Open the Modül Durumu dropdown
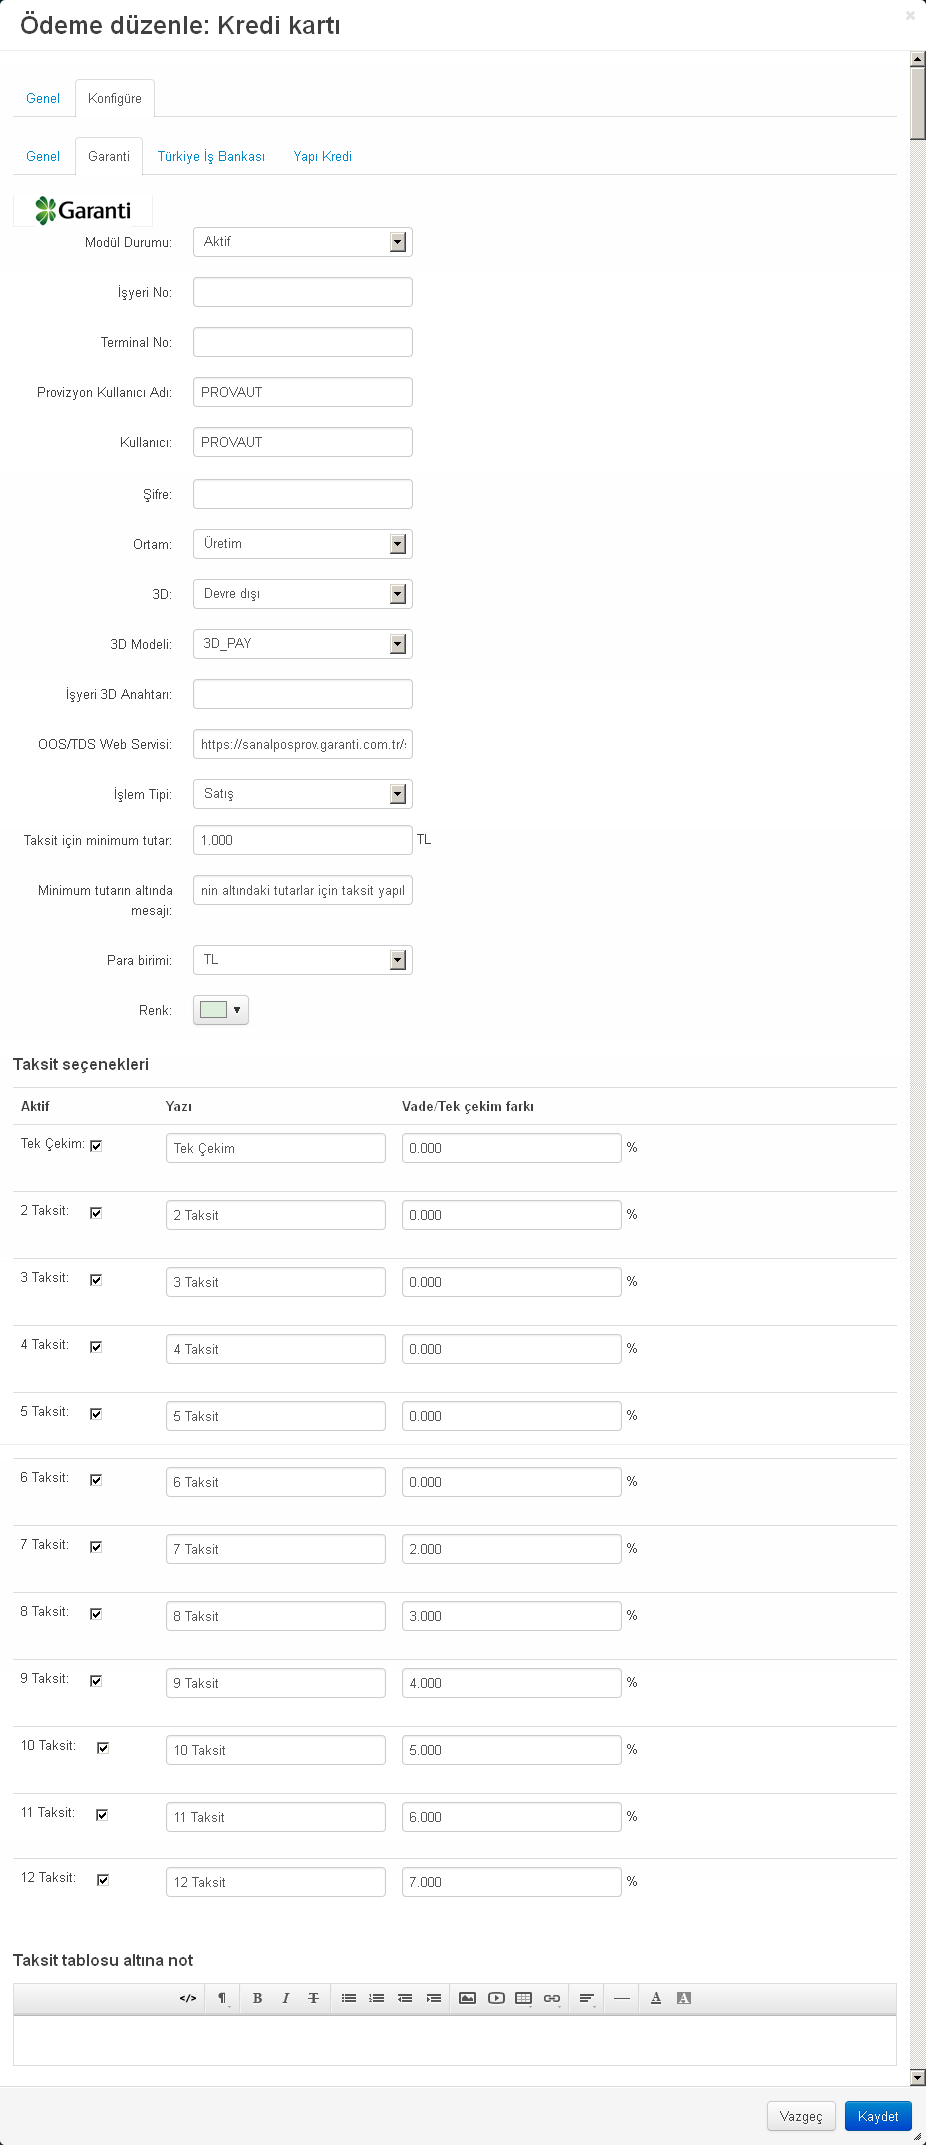 tap(303, 242)
